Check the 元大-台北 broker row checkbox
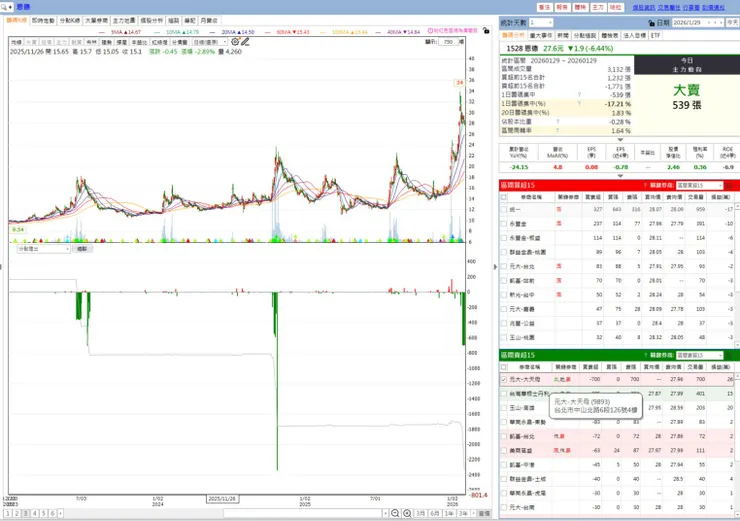 [x=504, y=267]
